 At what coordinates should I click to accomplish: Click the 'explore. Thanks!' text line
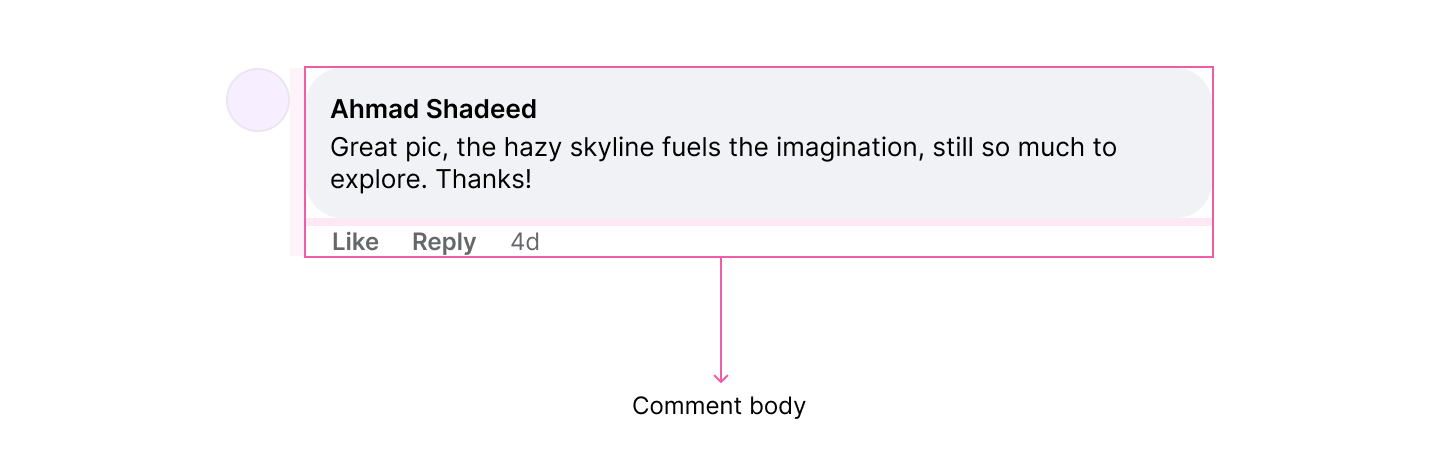pos(430,181)
